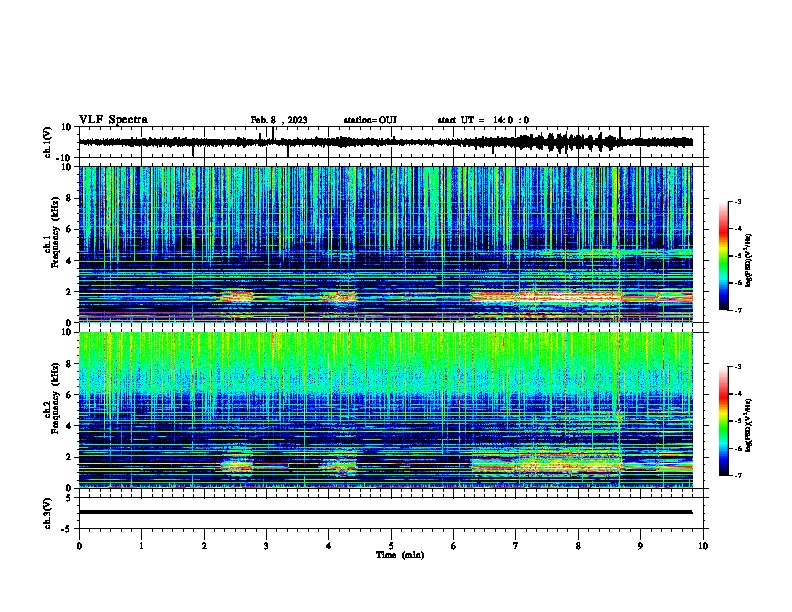The width and height of the screenshot is (792, 612).
Task: Click the 'Time (min)' axis label
Action: (x=400, y=555)
